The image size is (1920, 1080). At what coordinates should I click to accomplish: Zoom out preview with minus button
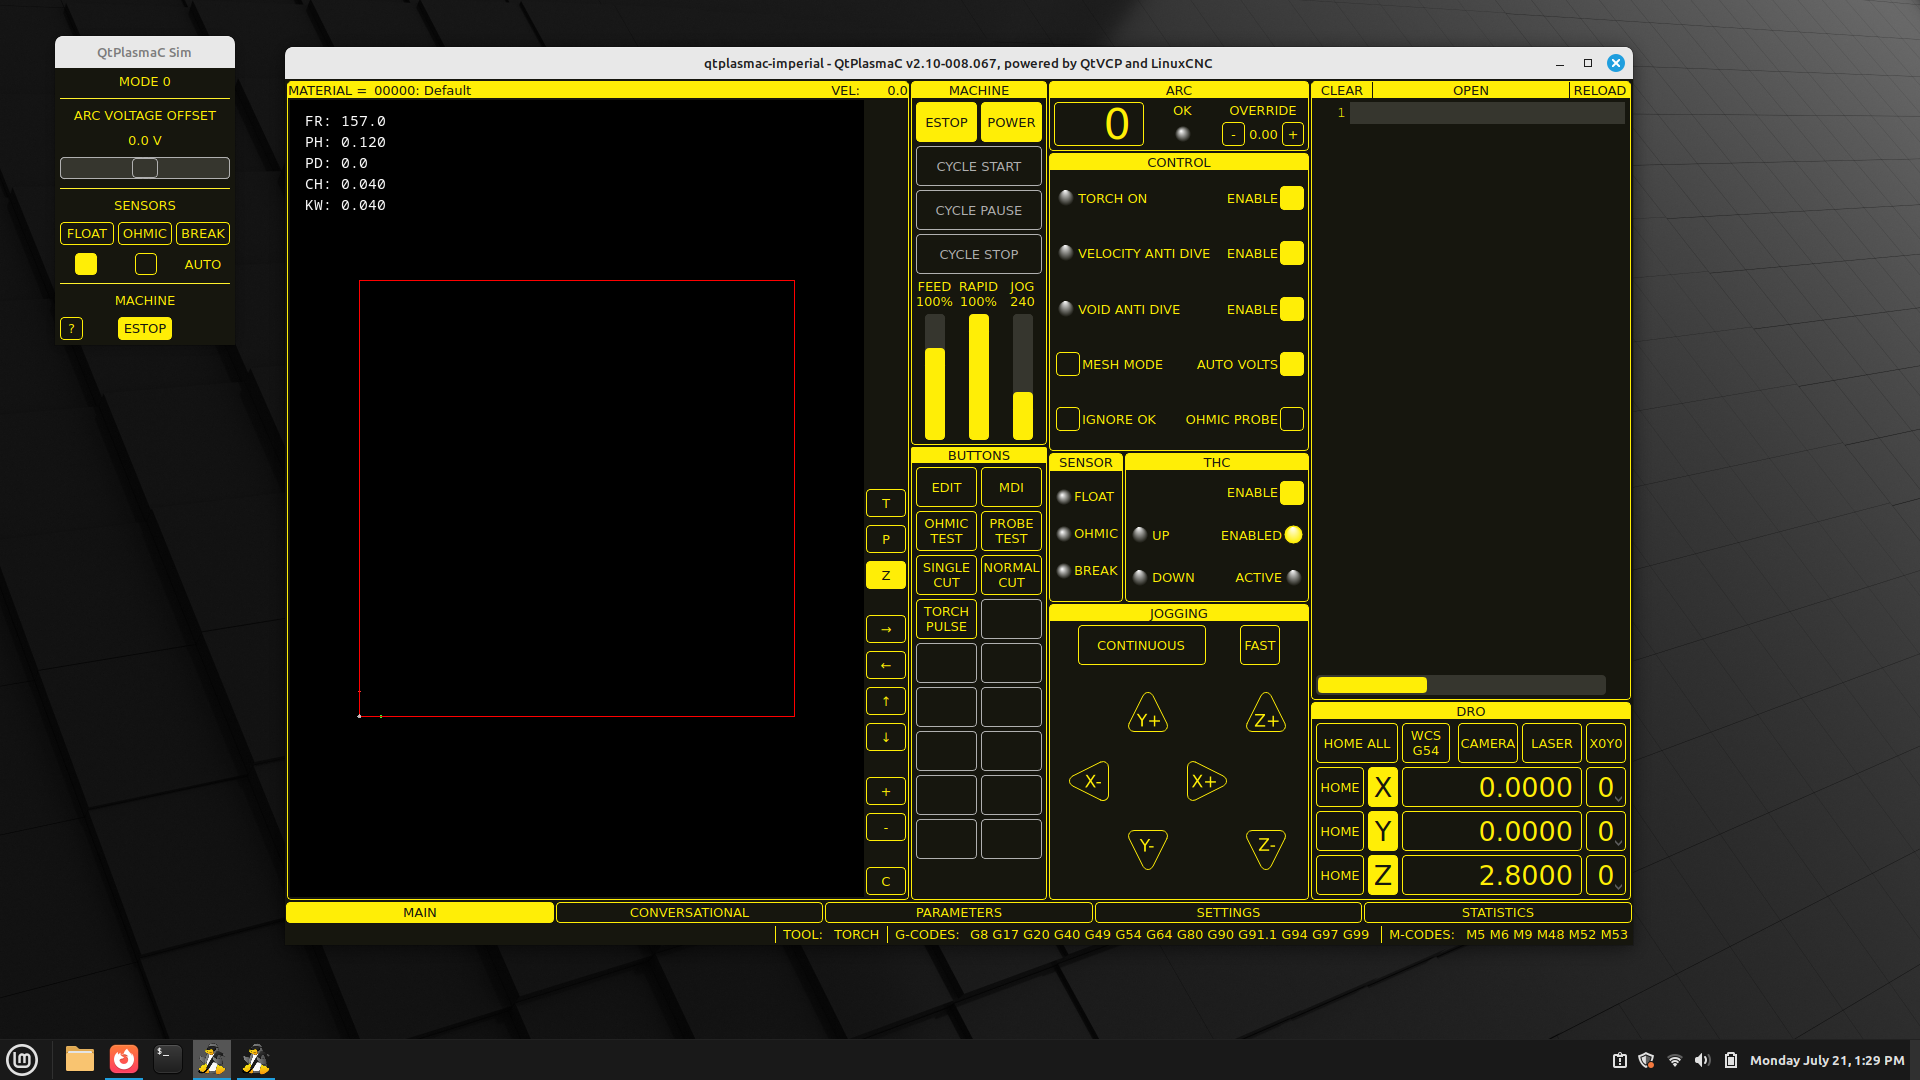[x=886, y=827]
